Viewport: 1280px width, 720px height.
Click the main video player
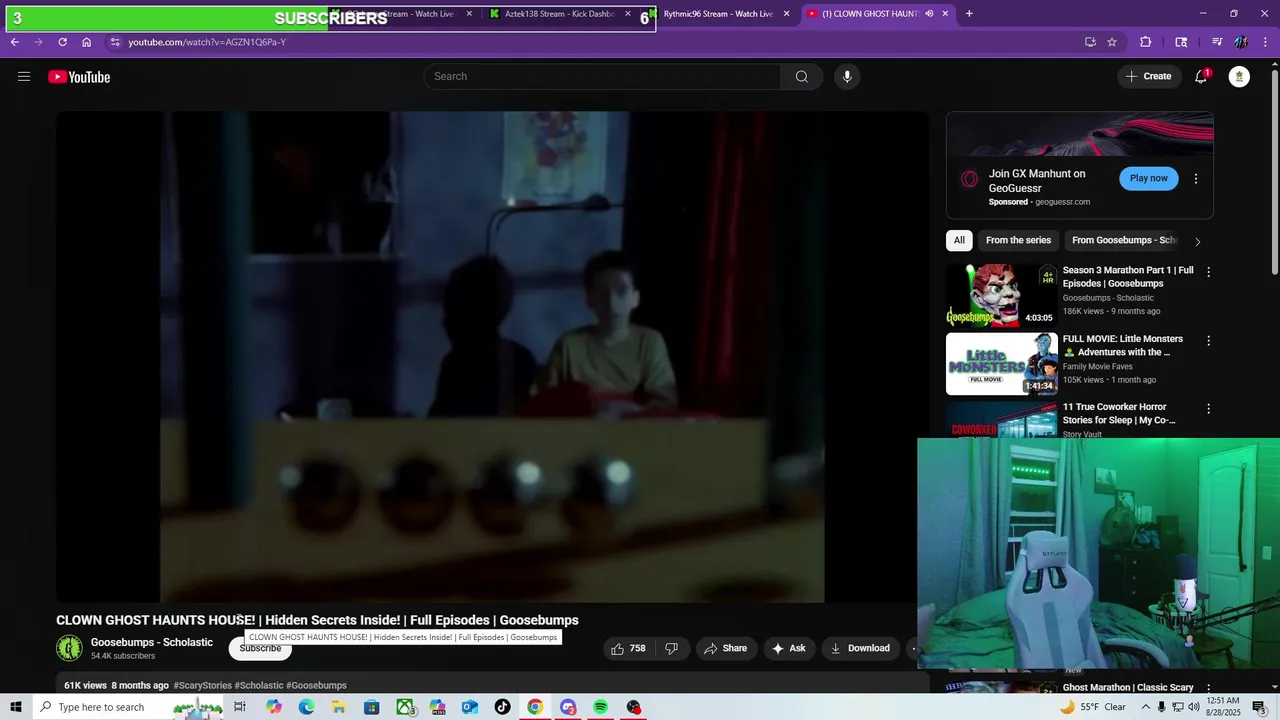coord(492,357)
